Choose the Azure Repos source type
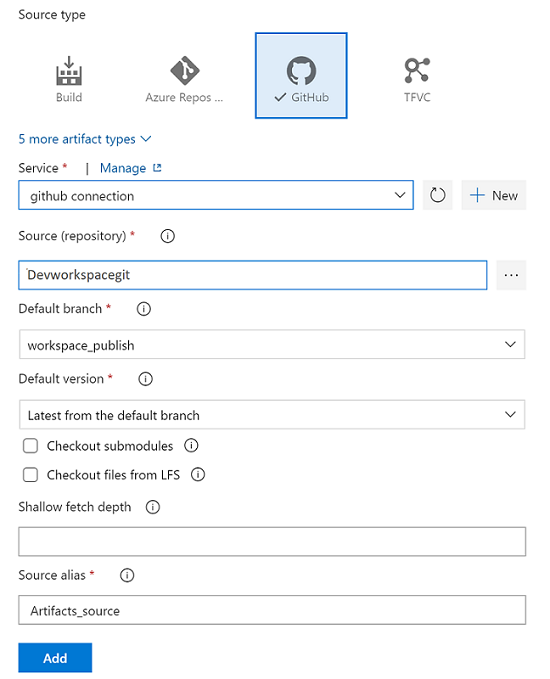 (184, 79)
